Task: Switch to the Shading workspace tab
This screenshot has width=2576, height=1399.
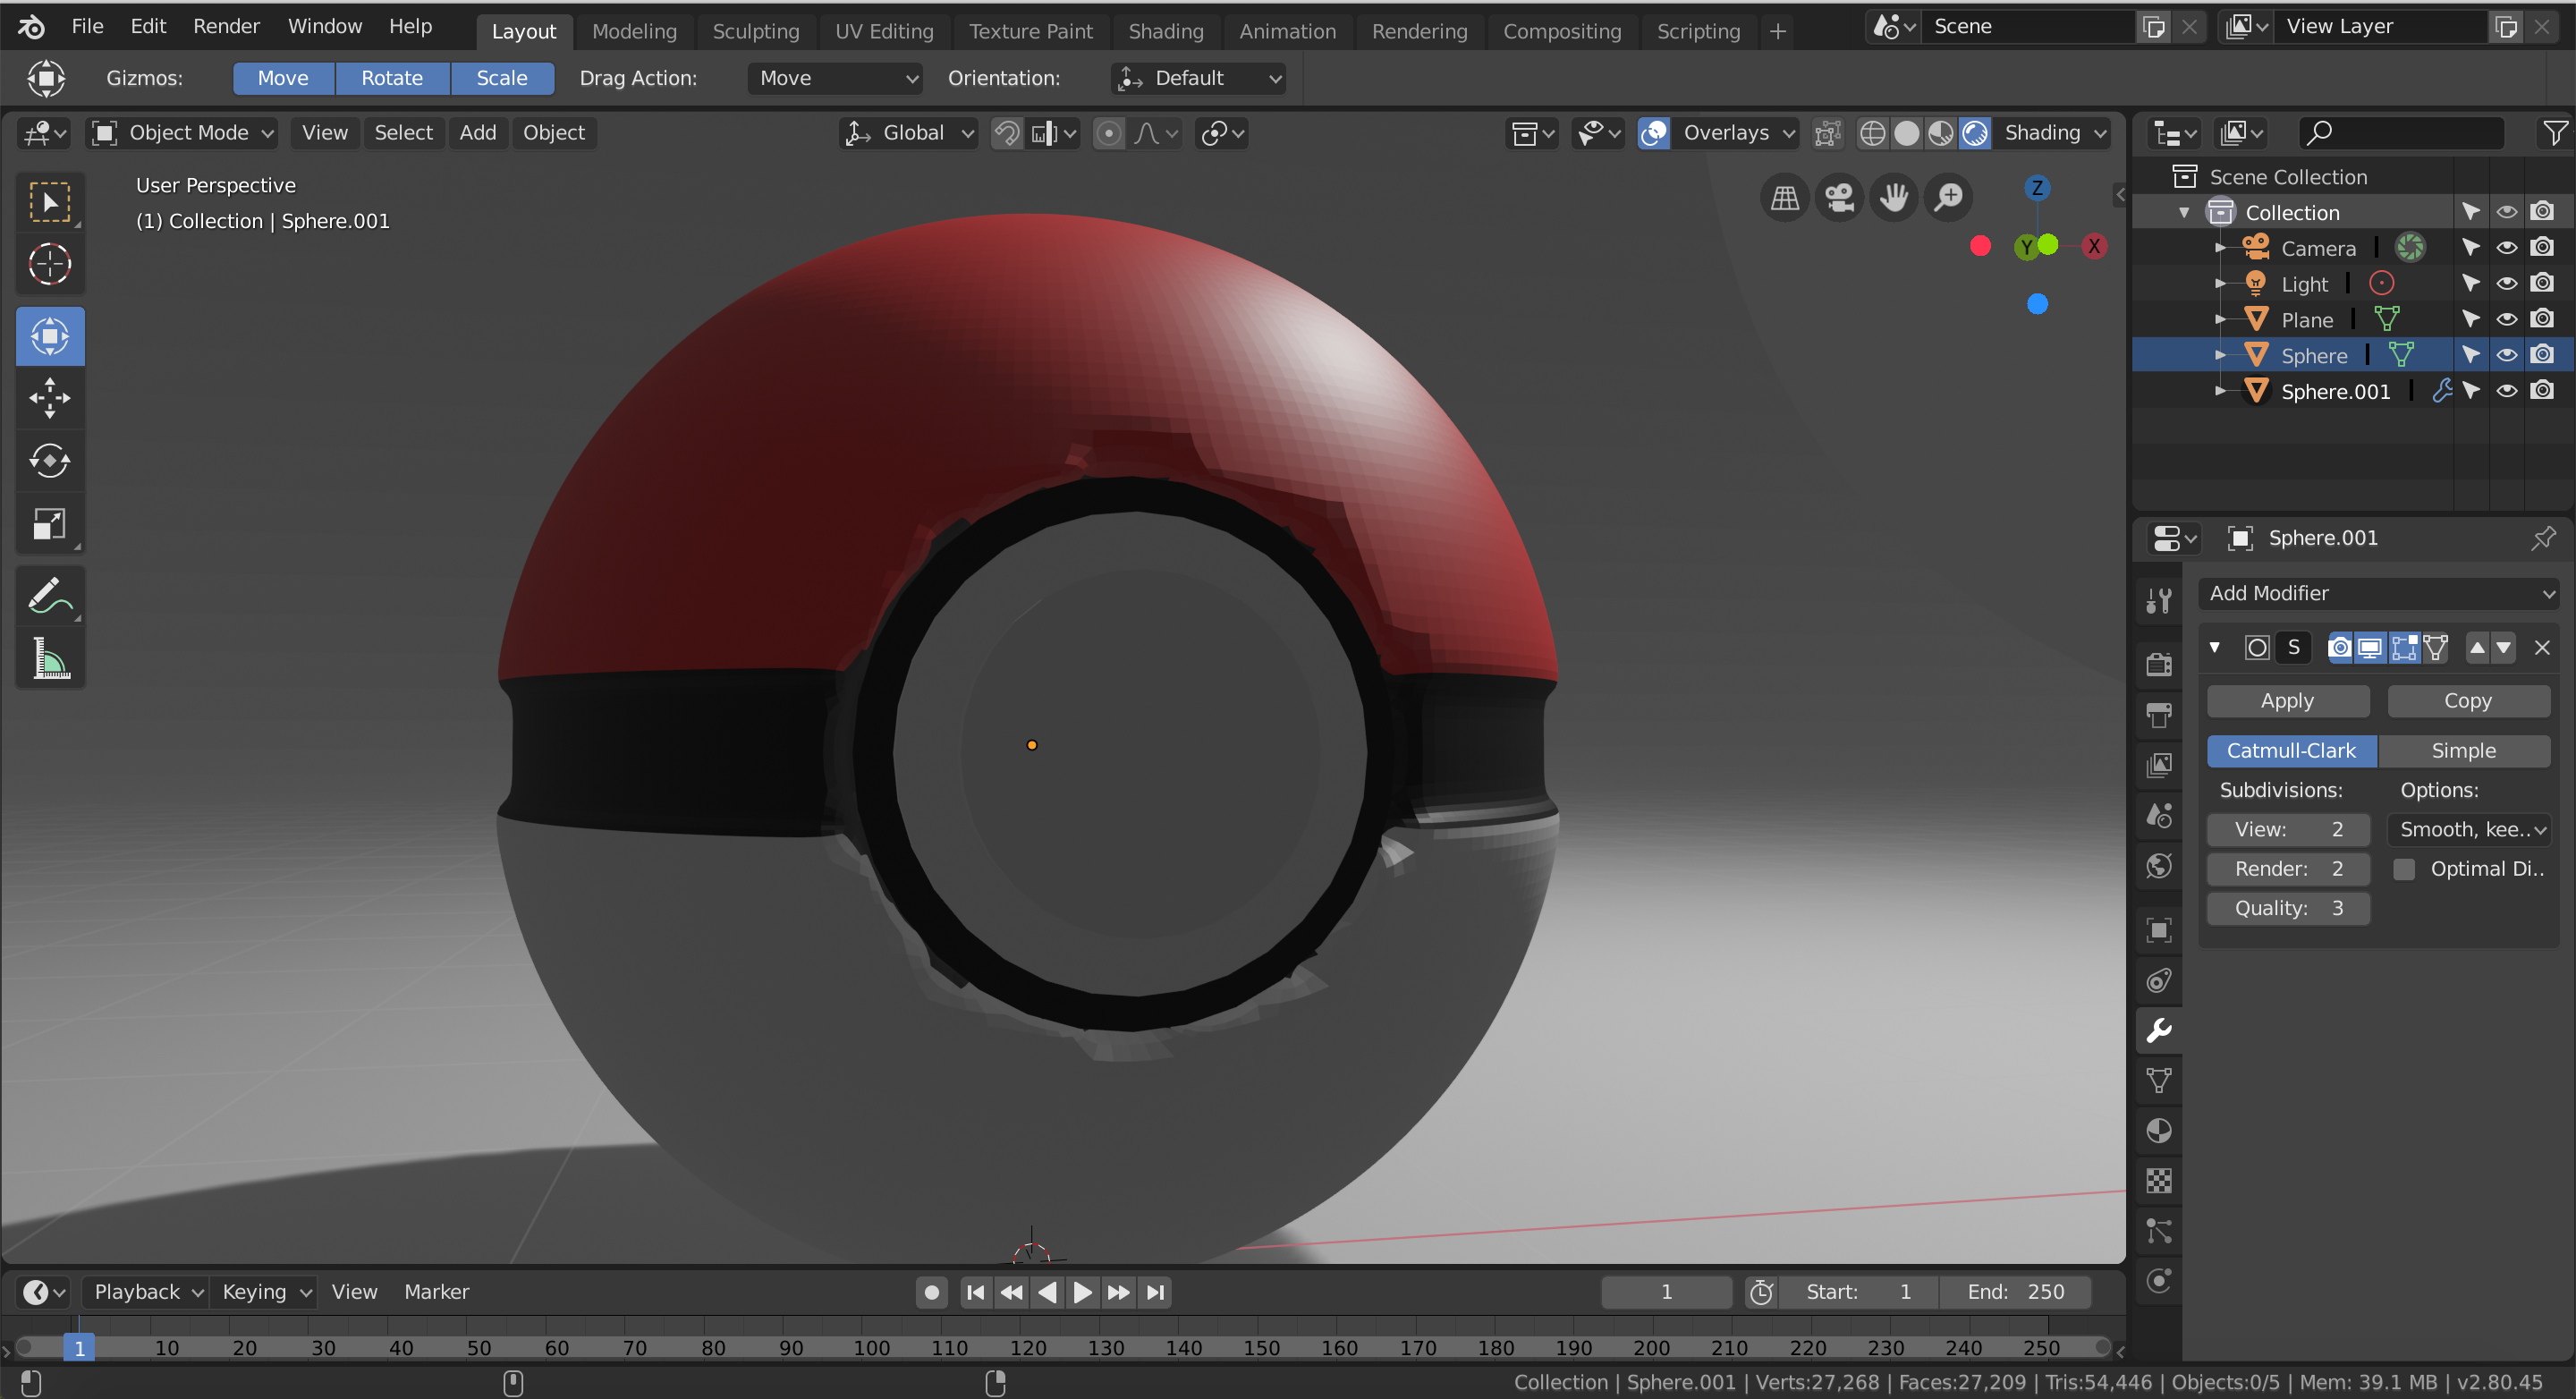Action: click(x=1166, y=31)
